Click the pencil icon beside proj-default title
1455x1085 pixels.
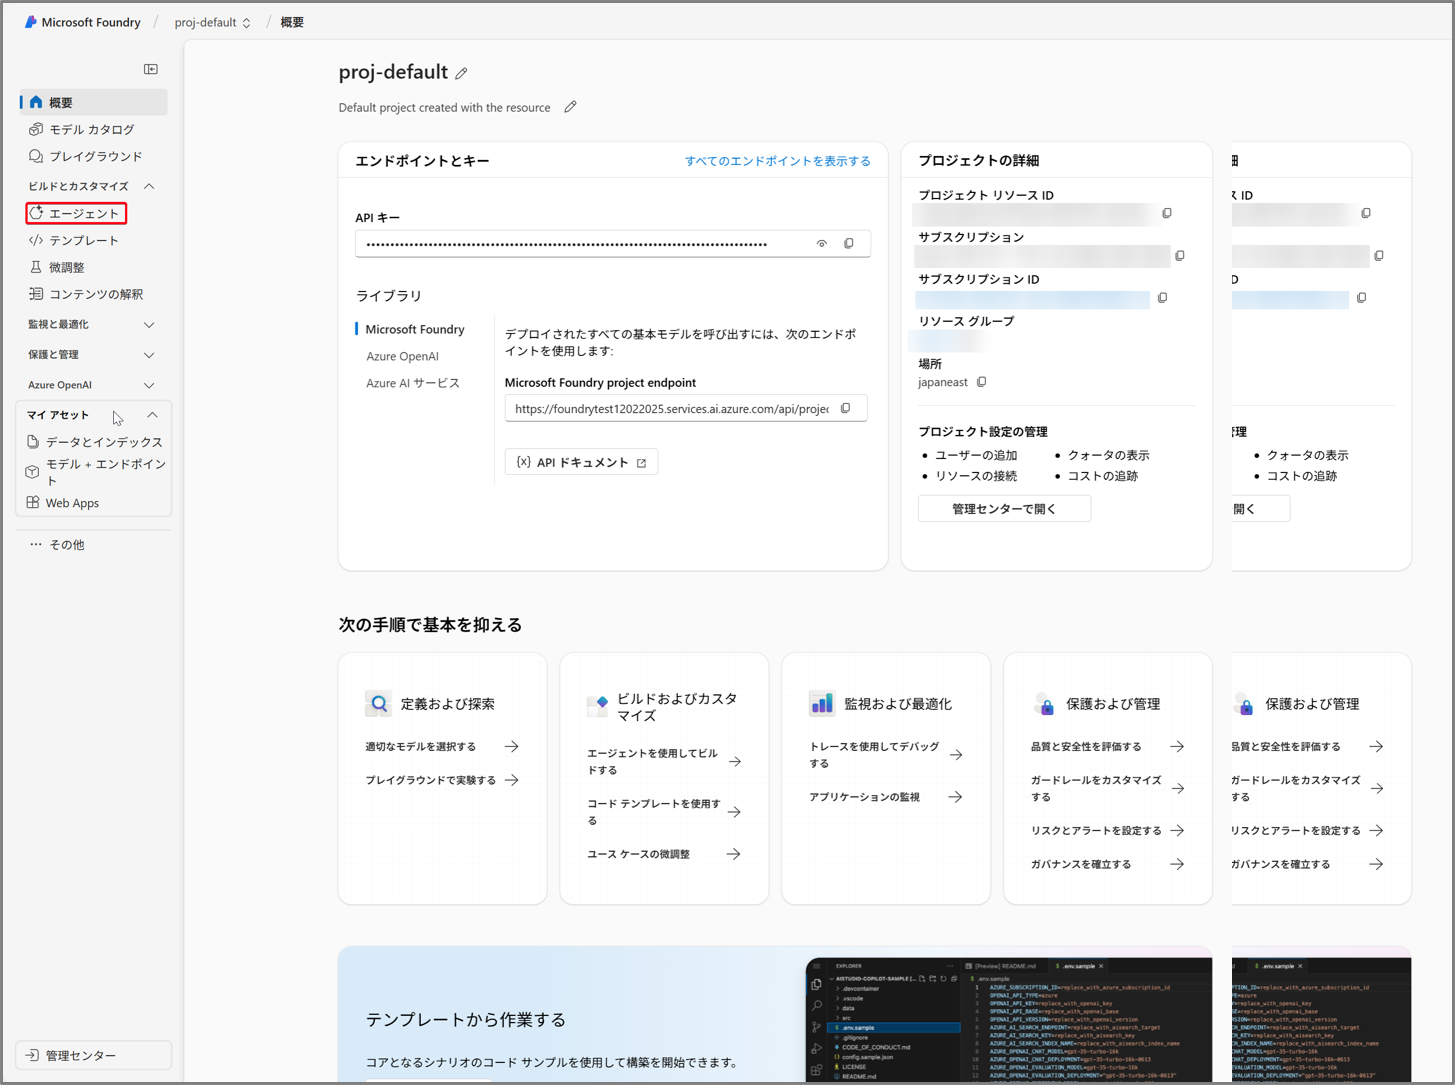(461, 73)
